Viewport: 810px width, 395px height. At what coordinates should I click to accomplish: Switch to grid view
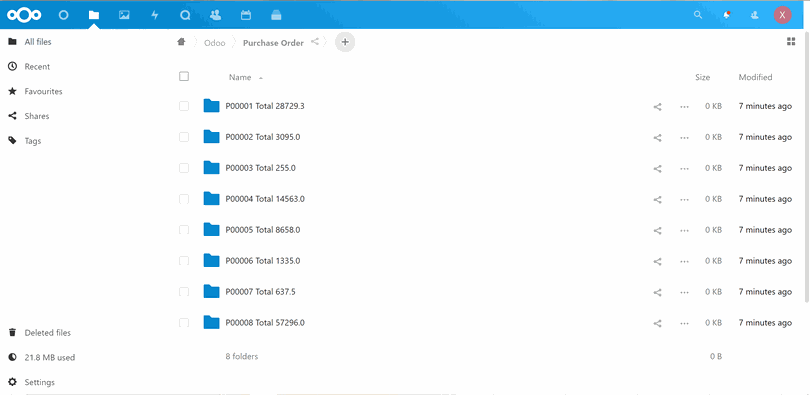(791, 42)
